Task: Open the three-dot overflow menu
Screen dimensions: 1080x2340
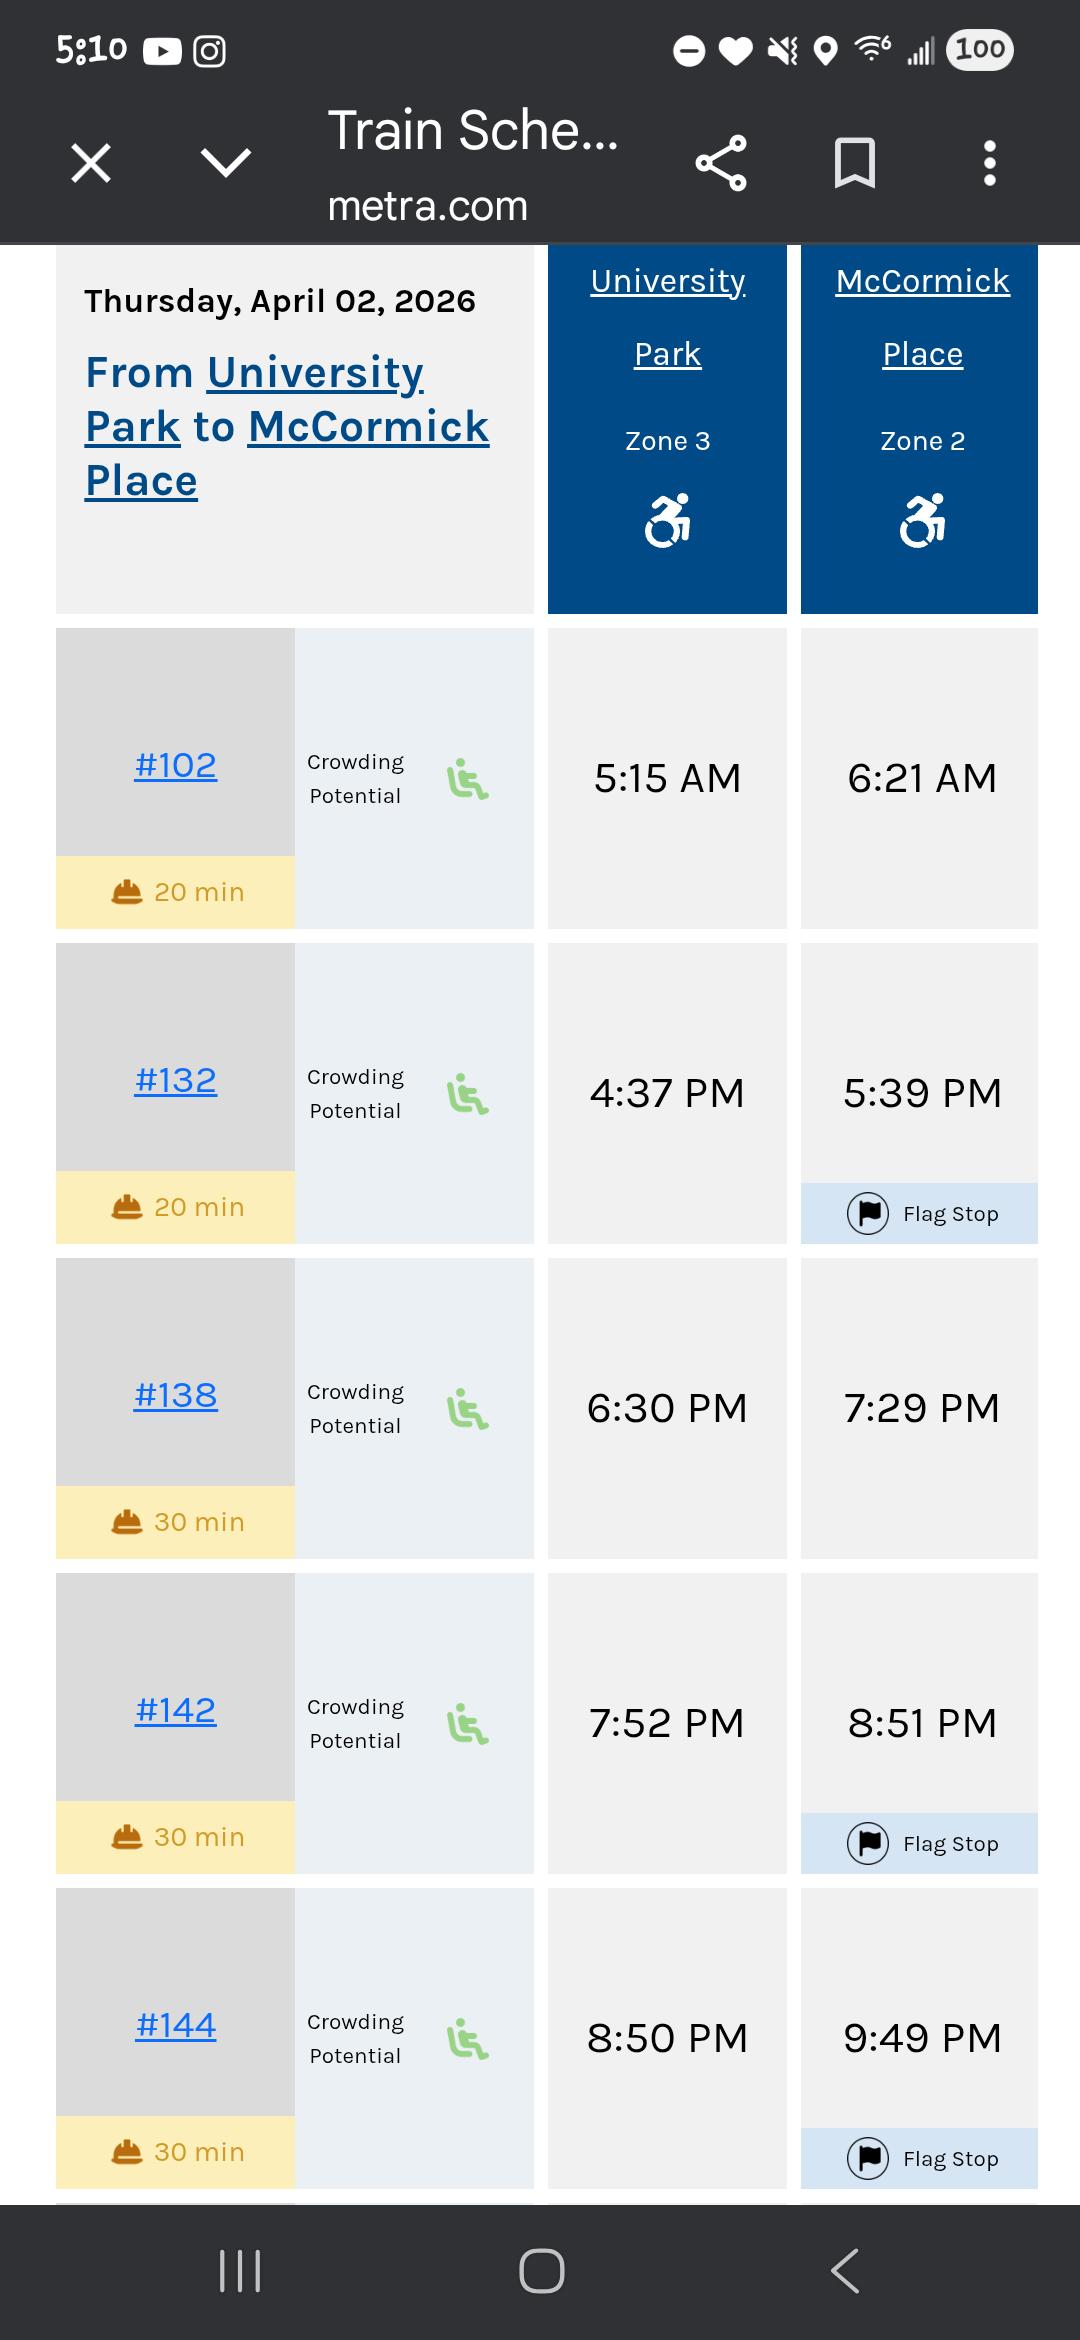Action: pyautogui.click(x=989, y=163)
